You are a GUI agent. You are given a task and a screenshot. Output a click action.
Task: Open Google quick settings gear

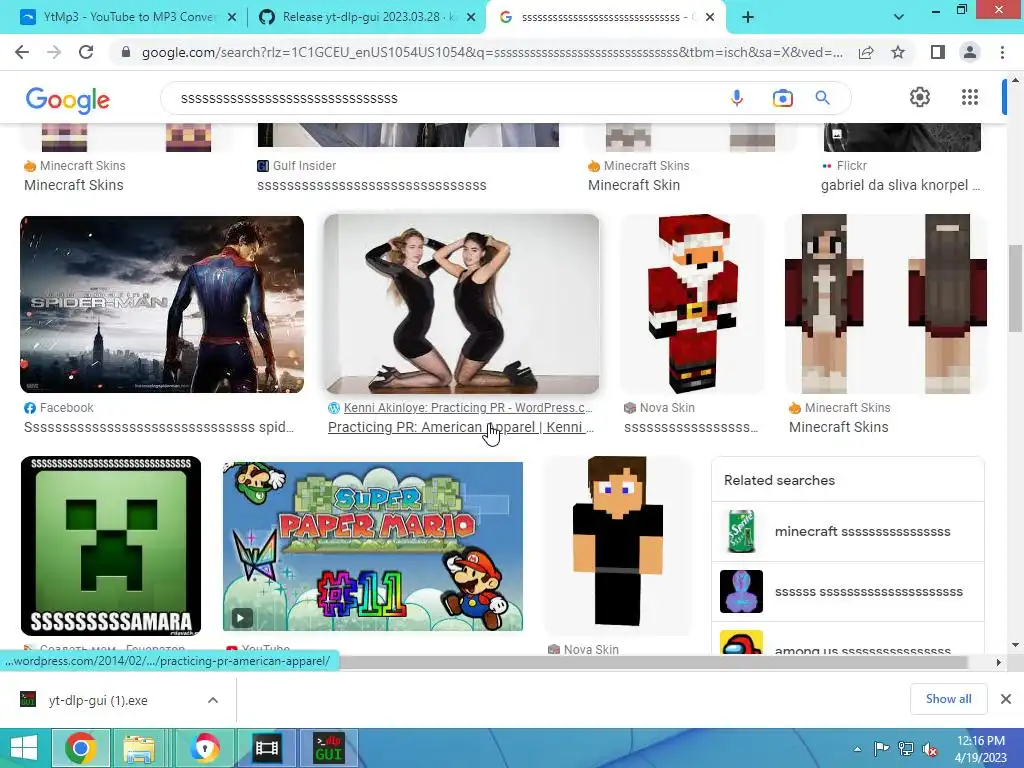(x=920, y=97)
